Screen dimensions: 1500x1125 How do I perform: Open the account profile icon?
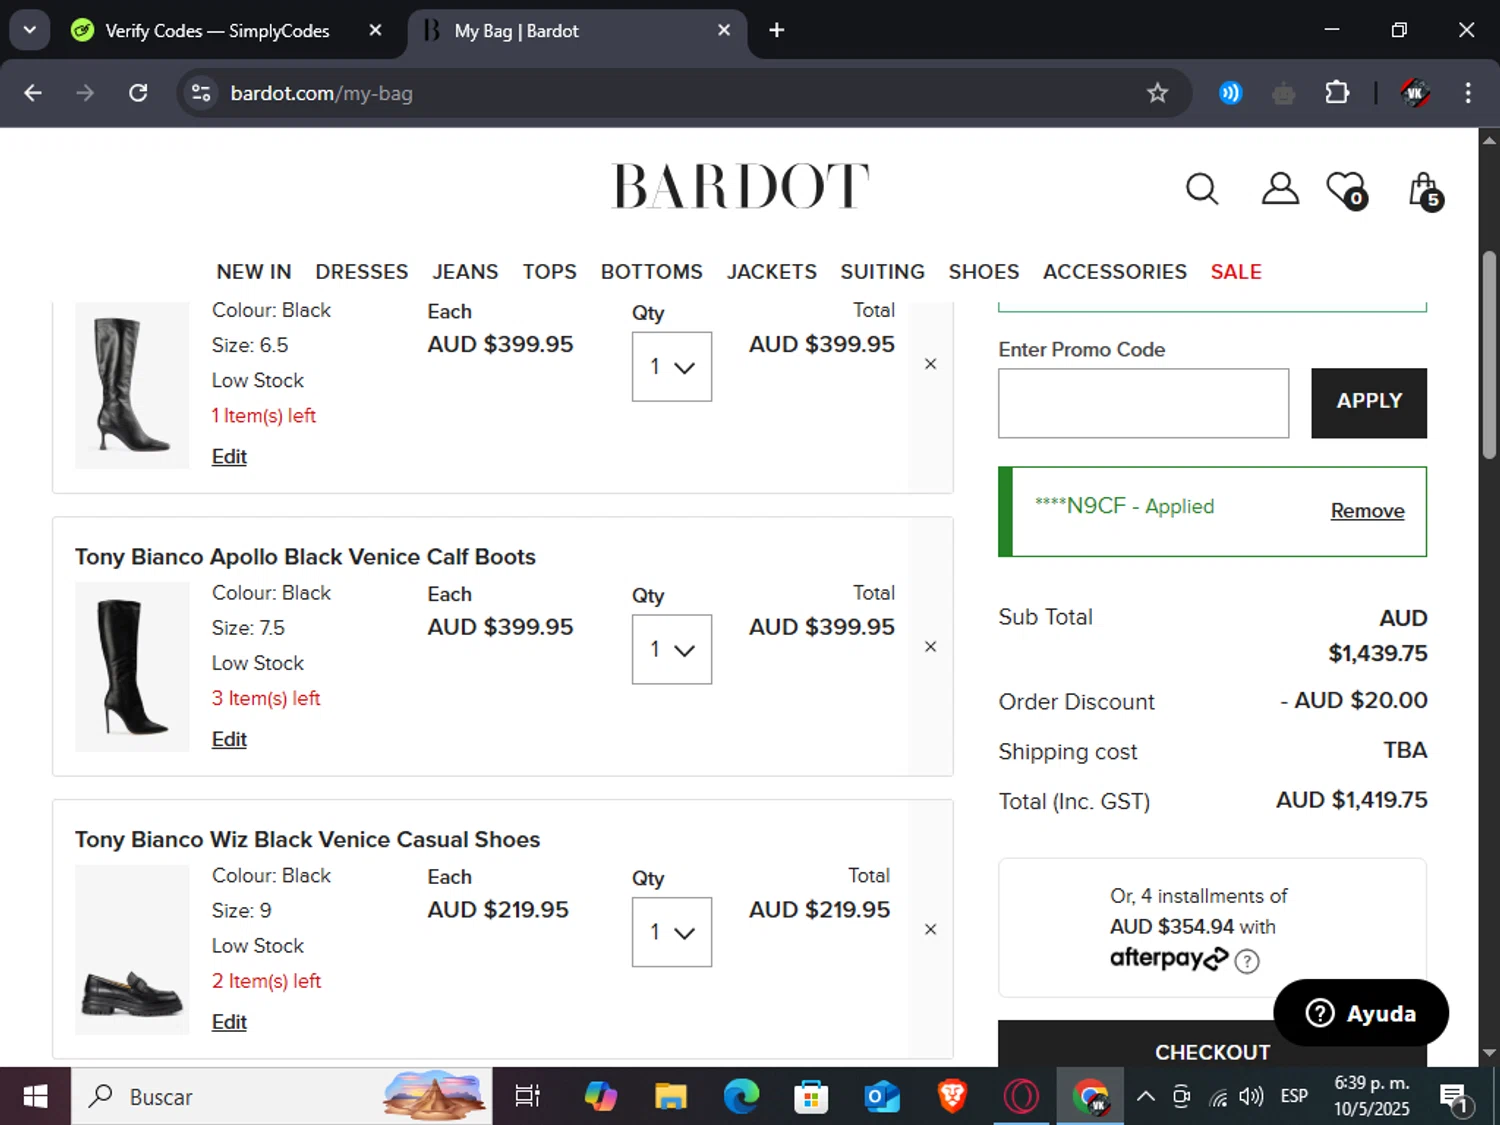tap(1280, 188)
